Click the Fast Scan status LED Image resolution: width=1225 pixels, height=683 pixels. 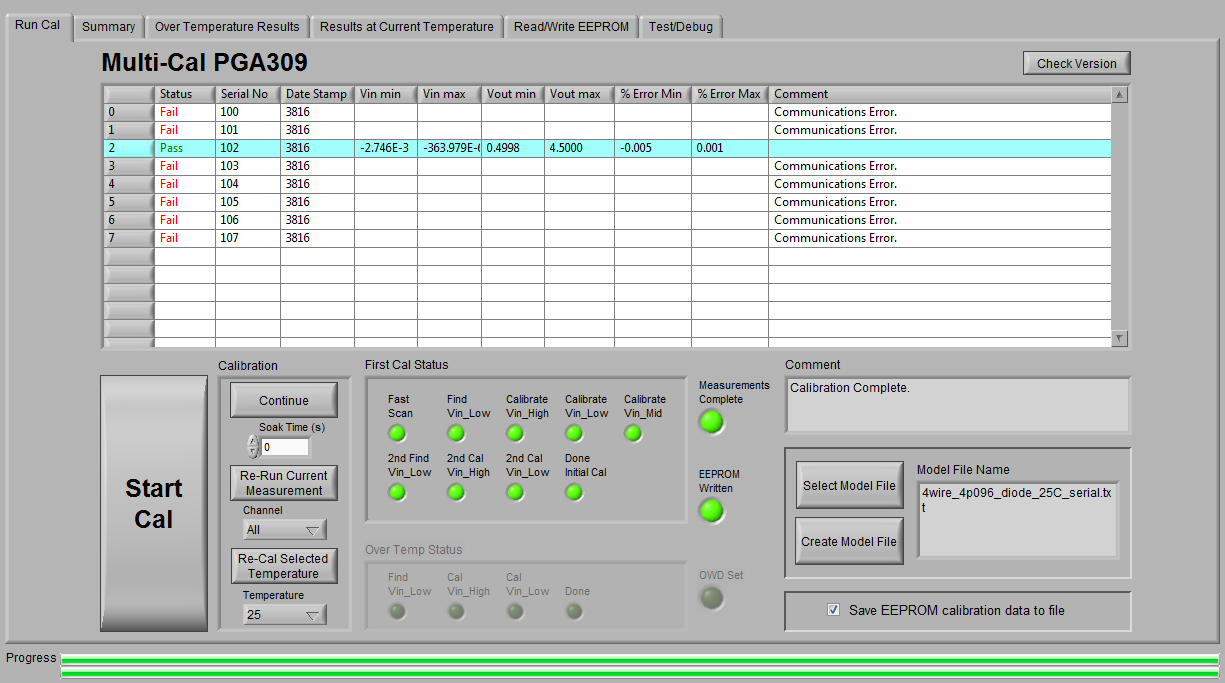tap(397, 433)
